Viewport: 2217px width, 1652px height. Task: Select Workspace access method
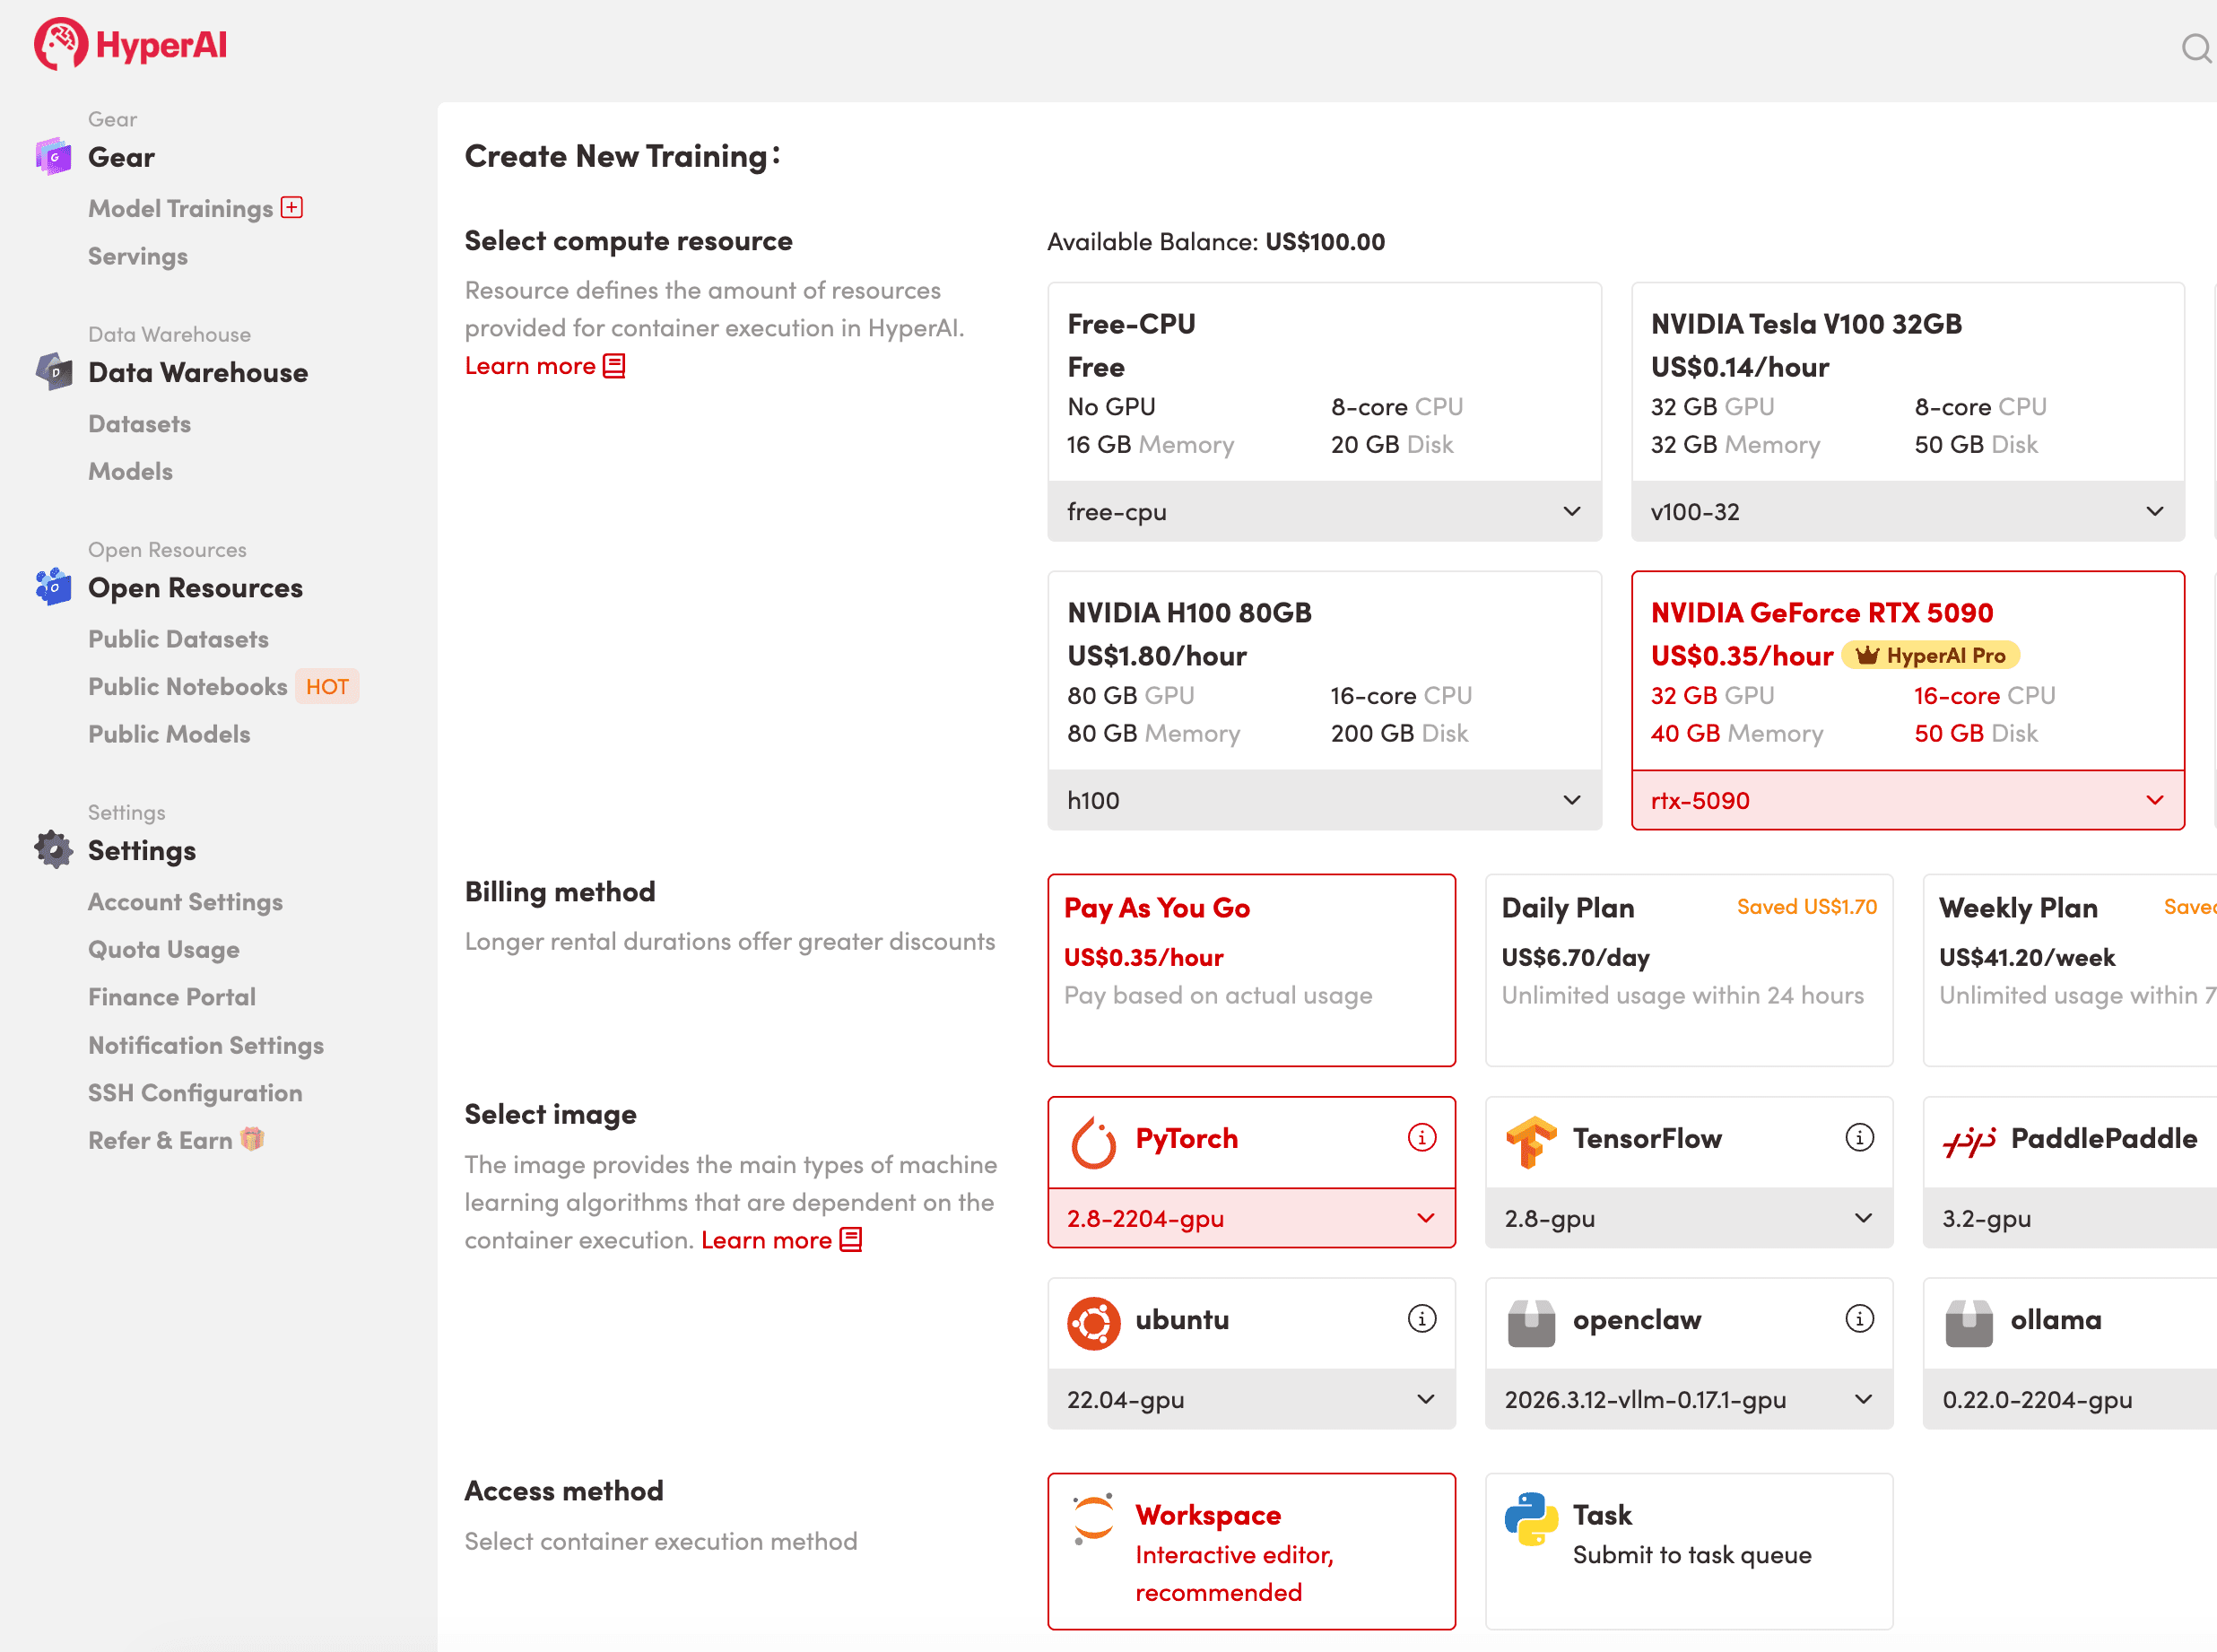(x=1251, y=1551)
